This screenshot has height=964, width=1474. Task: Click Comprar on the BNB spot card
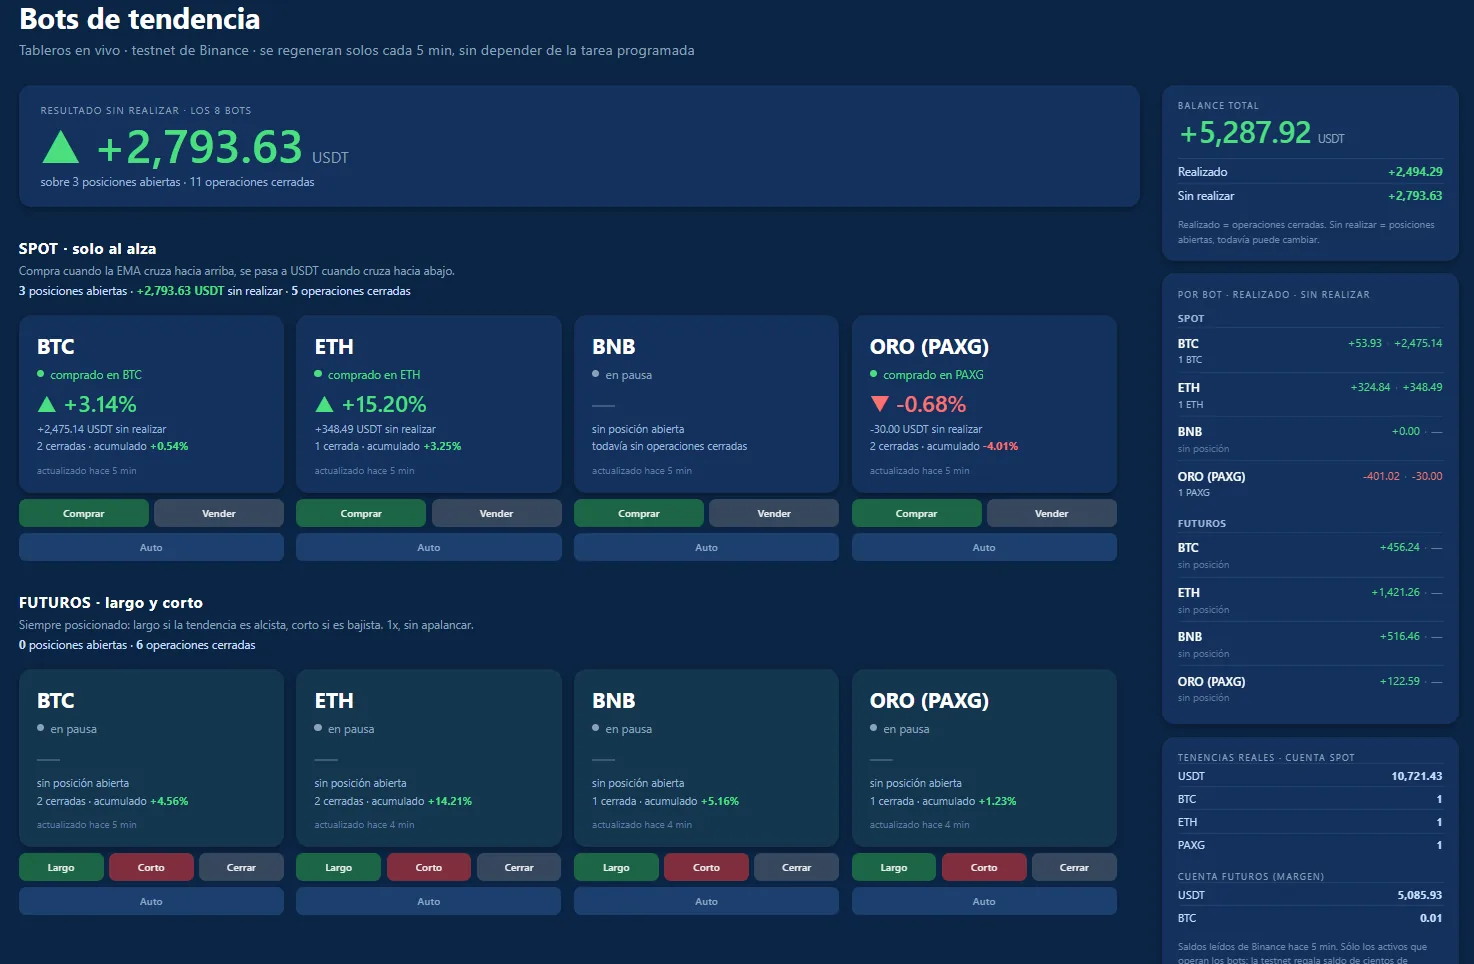(639, 513)
